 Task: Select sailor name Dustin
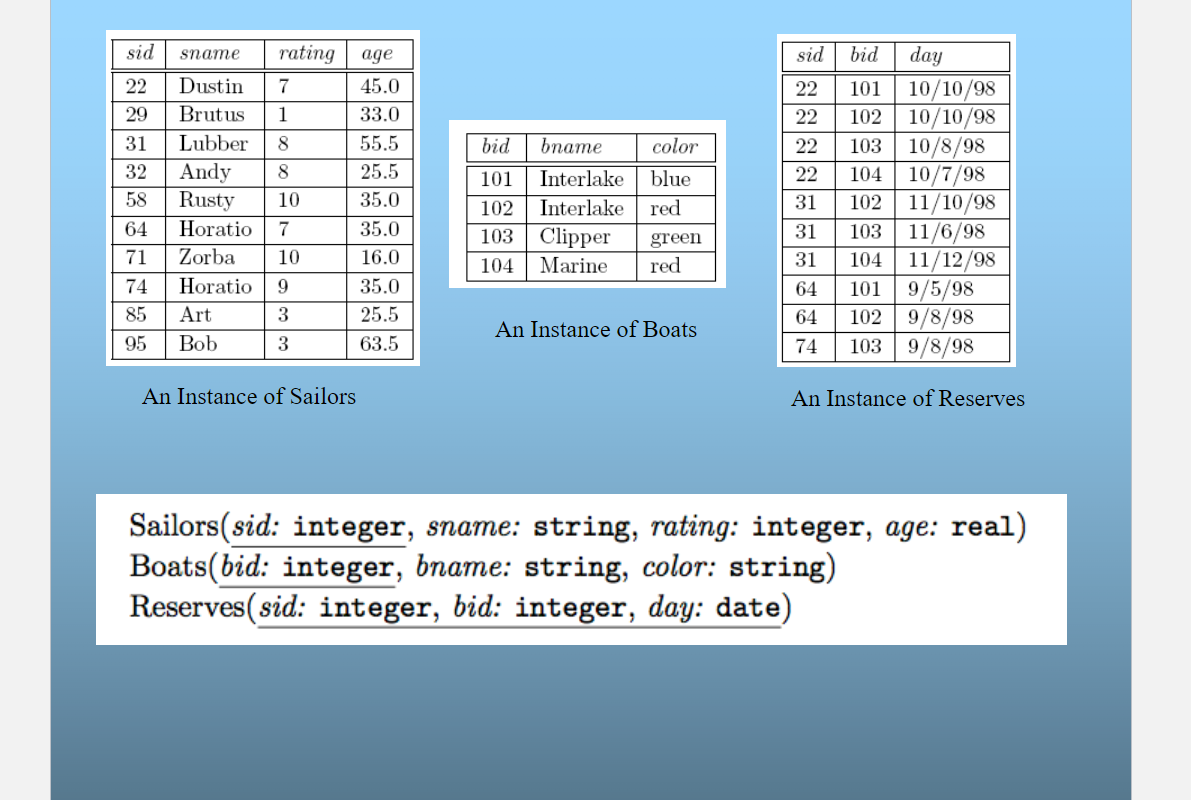point(211,86)
